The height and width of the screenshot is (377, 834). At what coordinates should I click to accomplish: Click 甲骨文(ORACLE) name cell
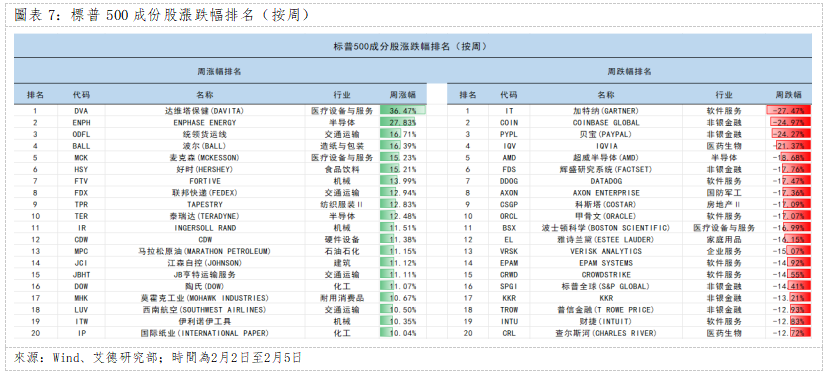pos(605,216)
